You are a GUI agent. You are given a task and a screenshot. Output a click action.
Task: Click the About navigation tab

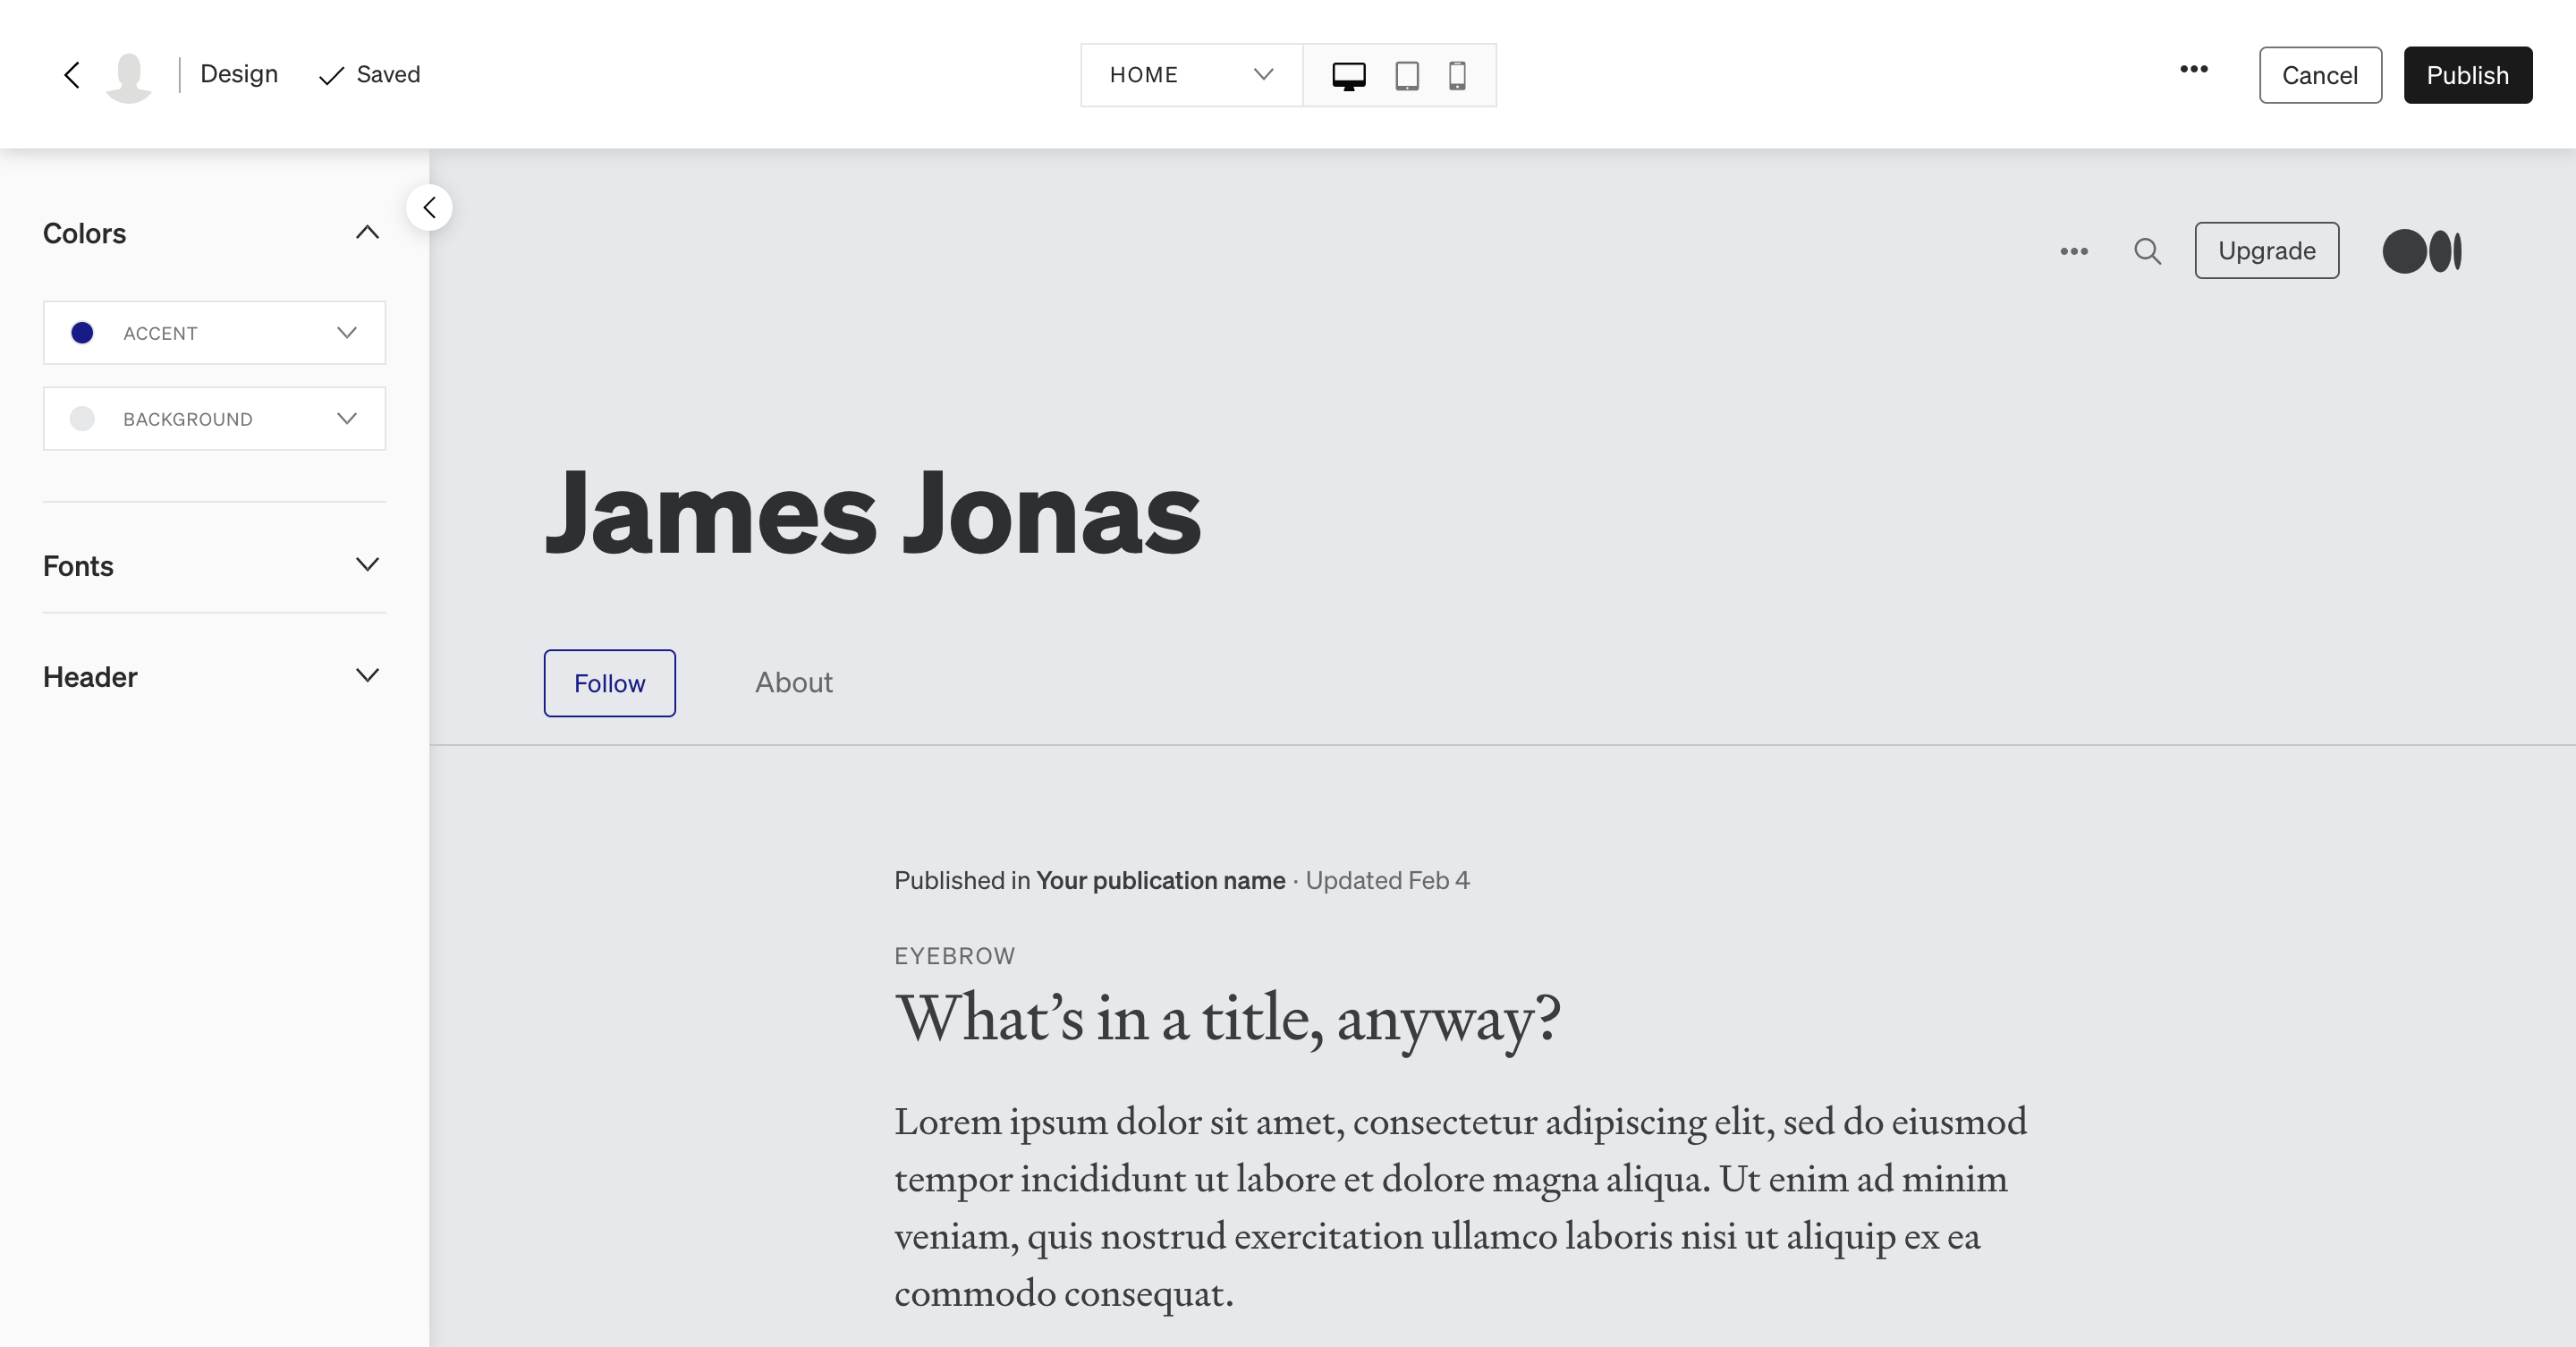click(x=794, y=682)
